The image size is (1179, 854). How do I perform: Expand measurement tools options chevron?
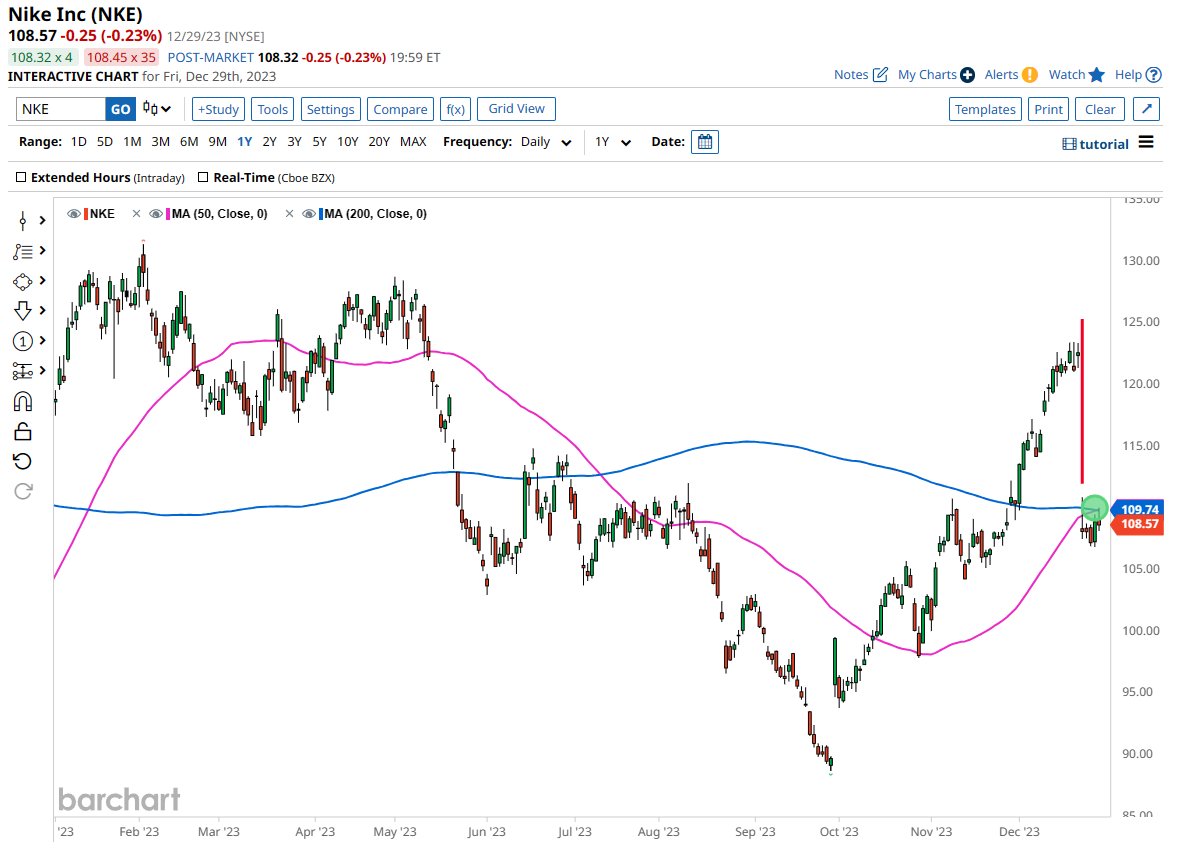point(43,370)
